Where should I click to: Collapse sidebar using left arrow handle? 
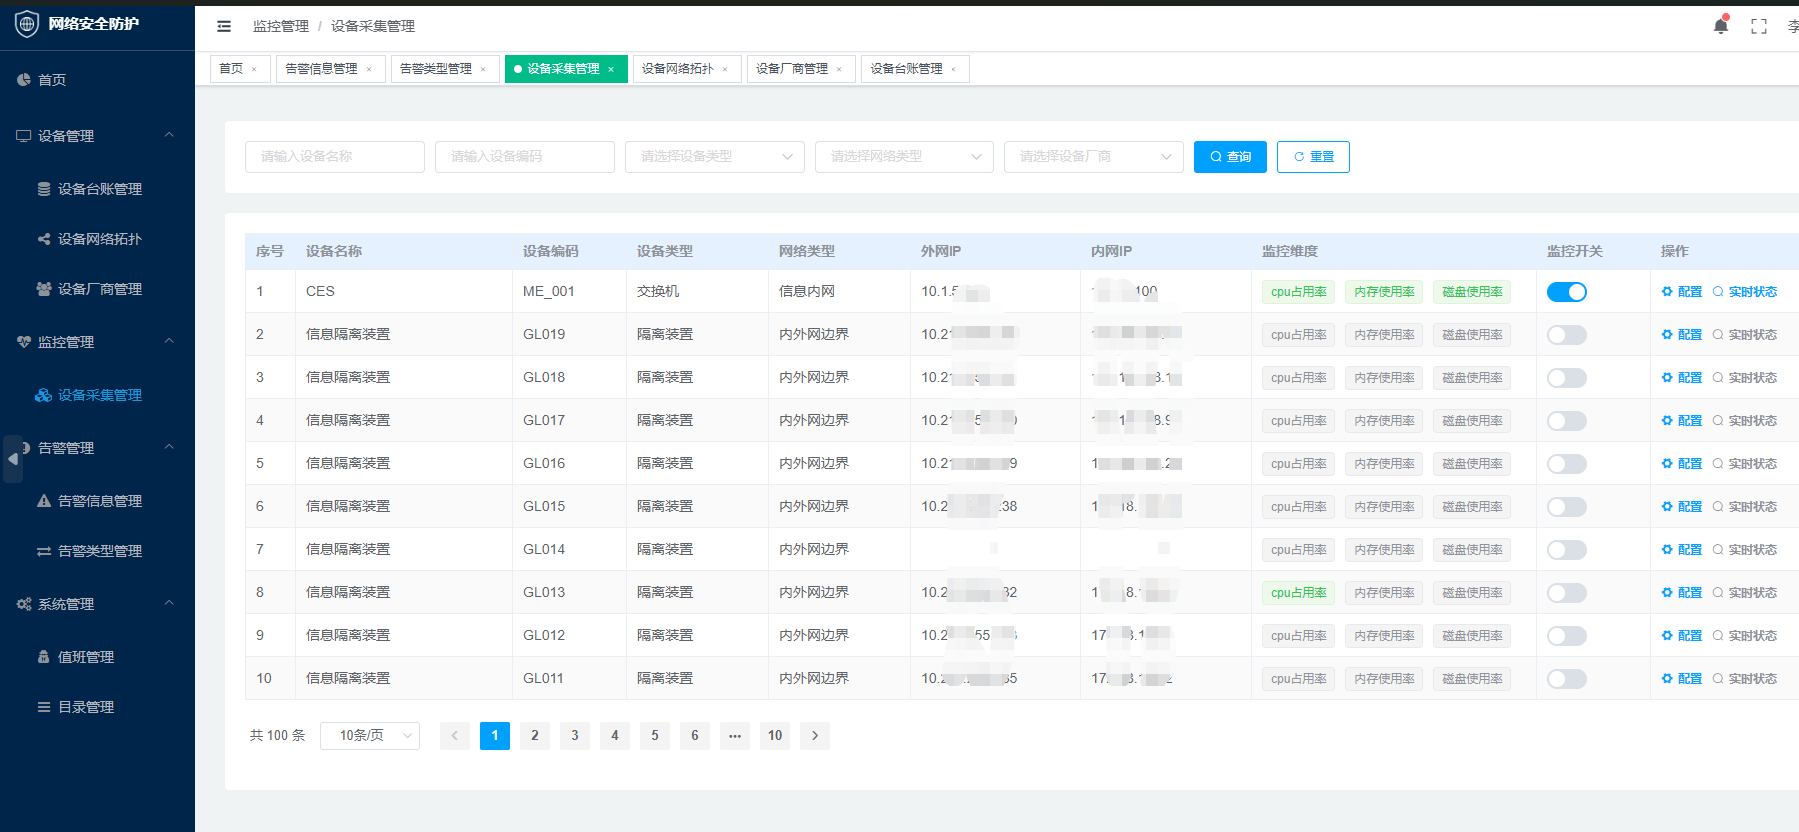[x=13, y=459]
